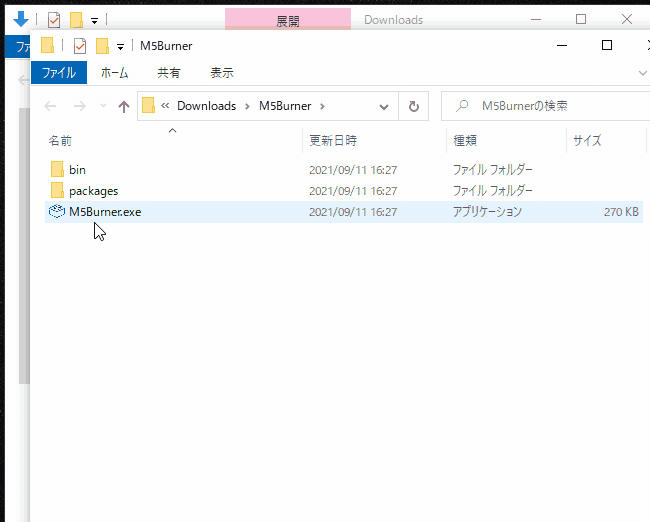Image resolution: width=650 pixels, height=522 pixels.
Task: Click the properties checkmark icon in M5Burner title bar
Action: 80,46
